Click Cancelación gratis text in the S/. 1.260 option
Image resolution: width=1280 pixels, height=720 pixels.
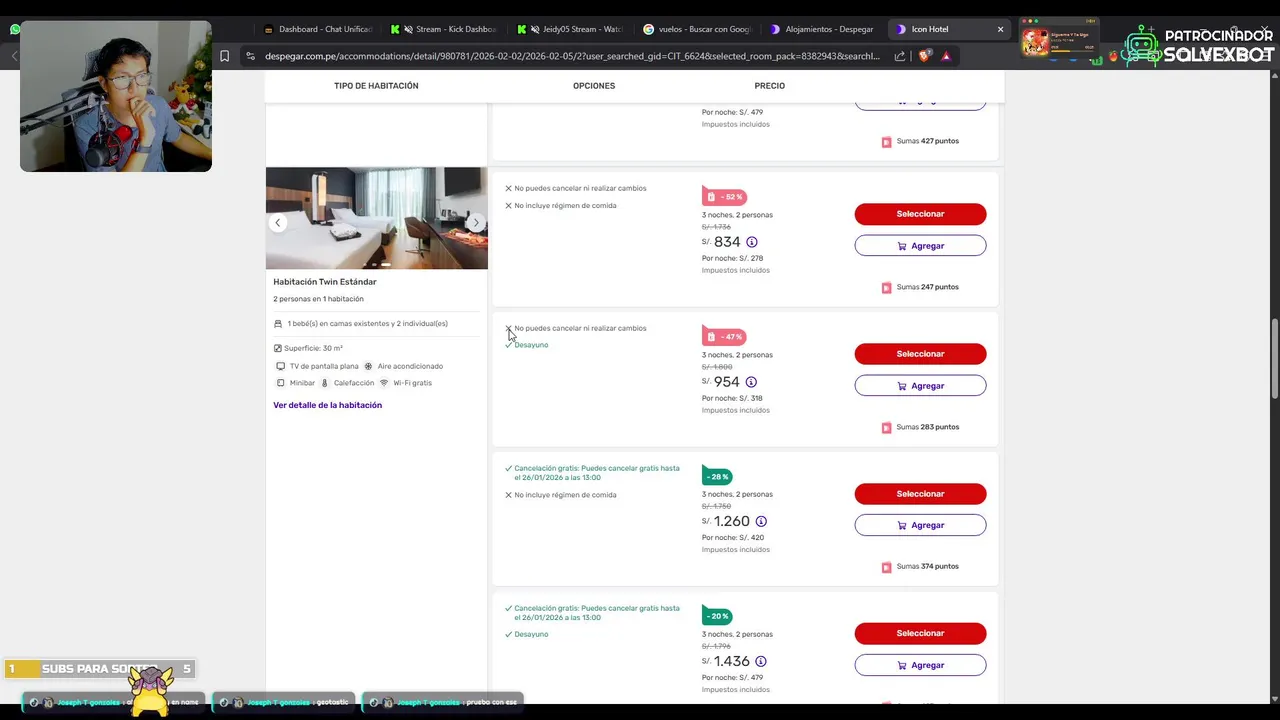[x=597, y=473]
